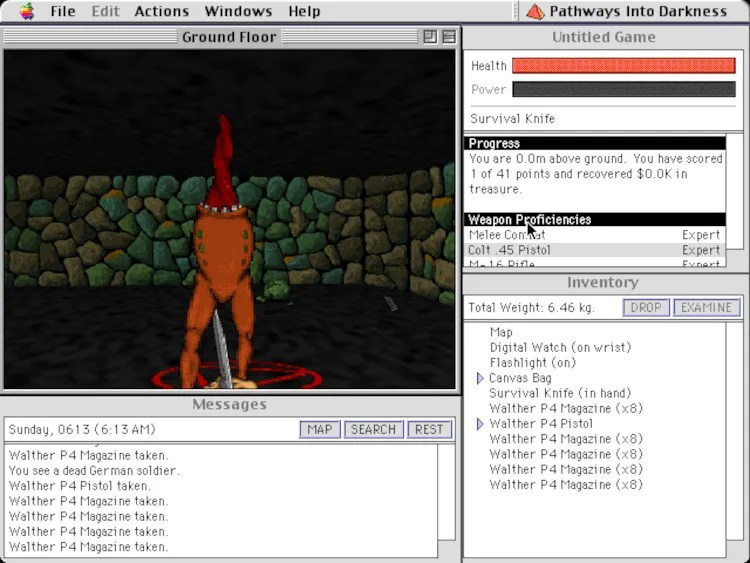Click the Progress section header

(x=595, y=143)
